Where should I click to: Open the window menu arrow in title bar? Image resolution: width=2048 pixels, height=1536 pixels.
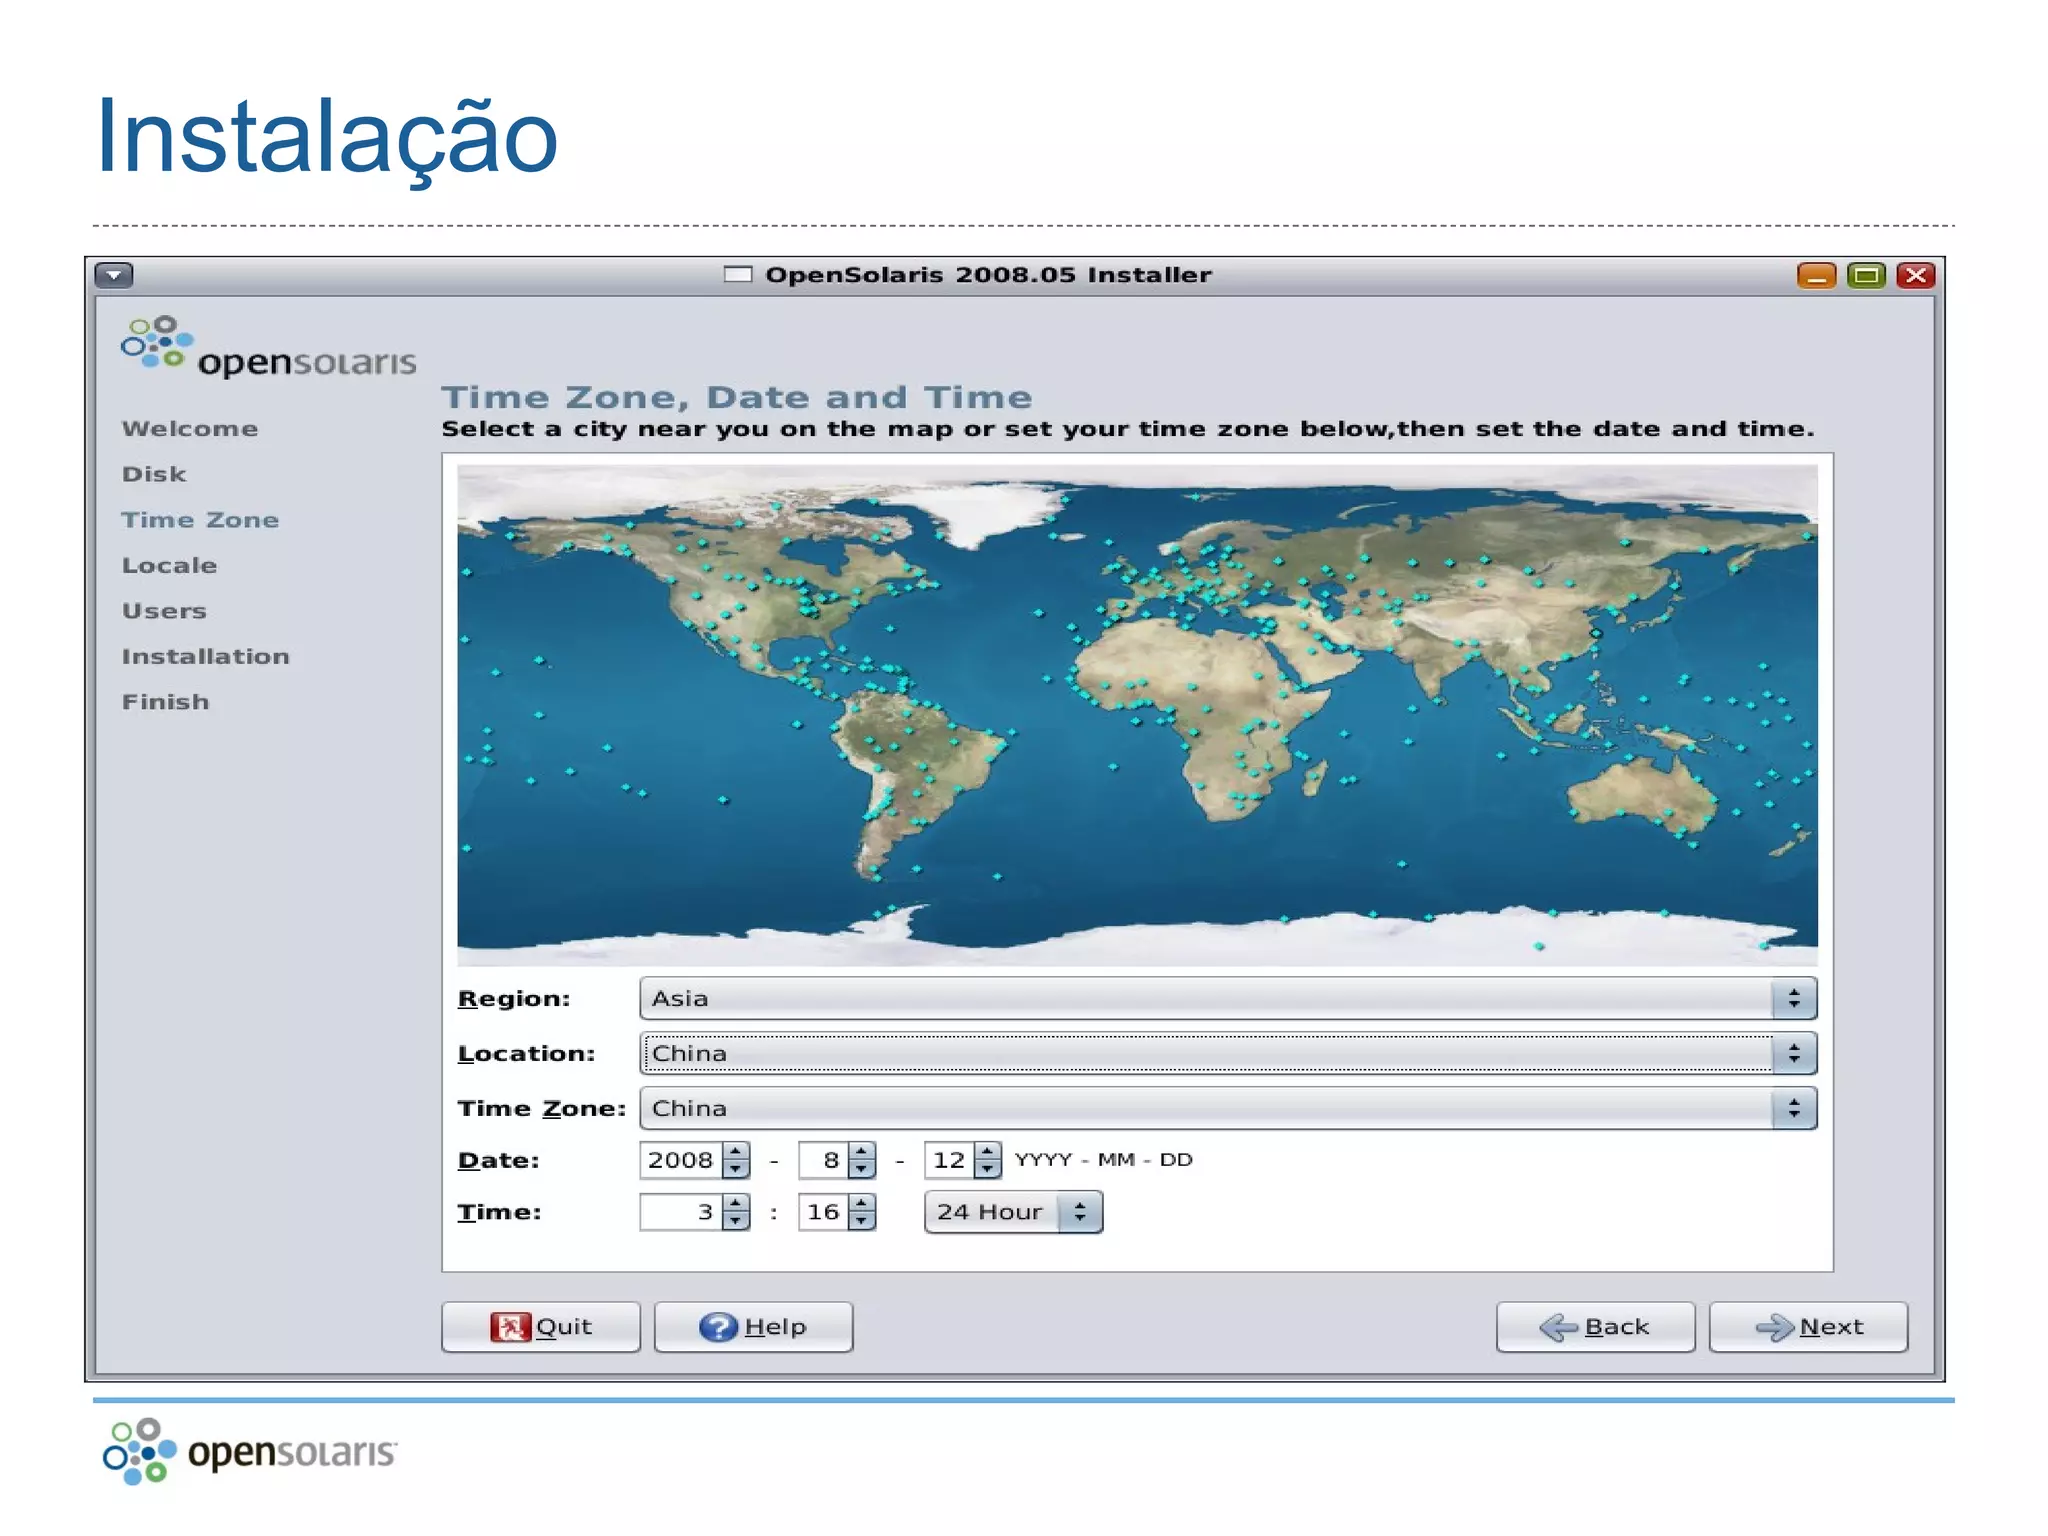coord(114,275)
